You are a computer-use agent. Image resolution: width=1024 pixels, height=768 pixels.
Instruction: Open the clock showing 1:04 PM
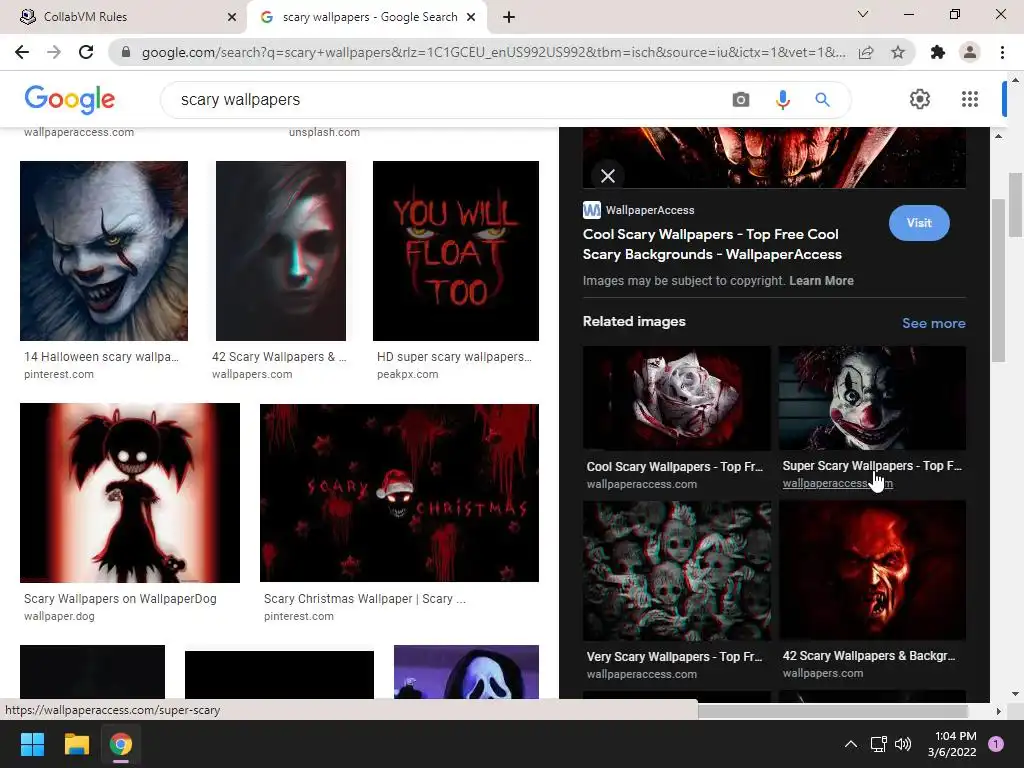952,744
